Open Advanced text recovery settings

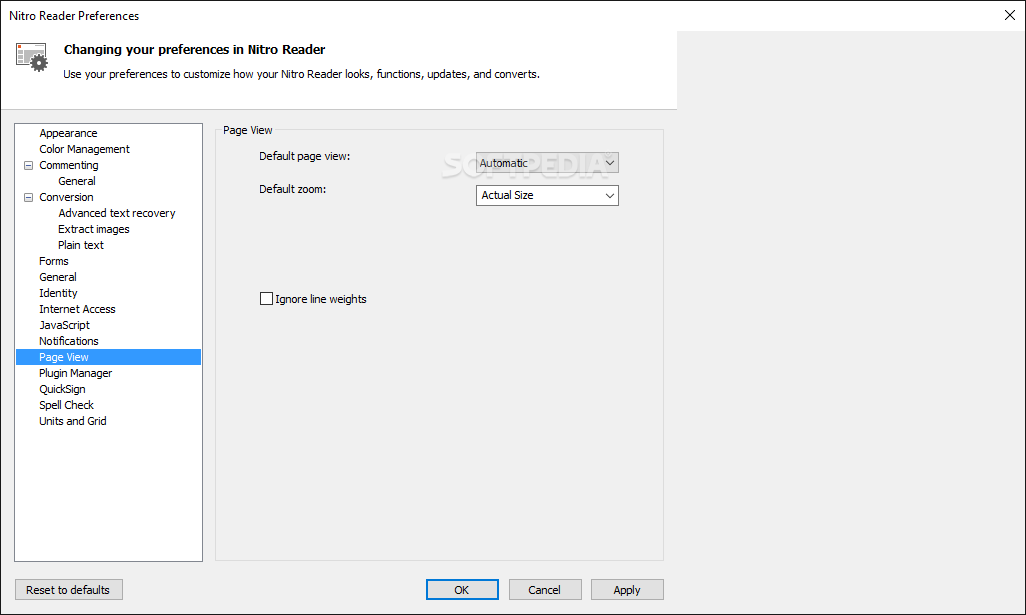116,213
